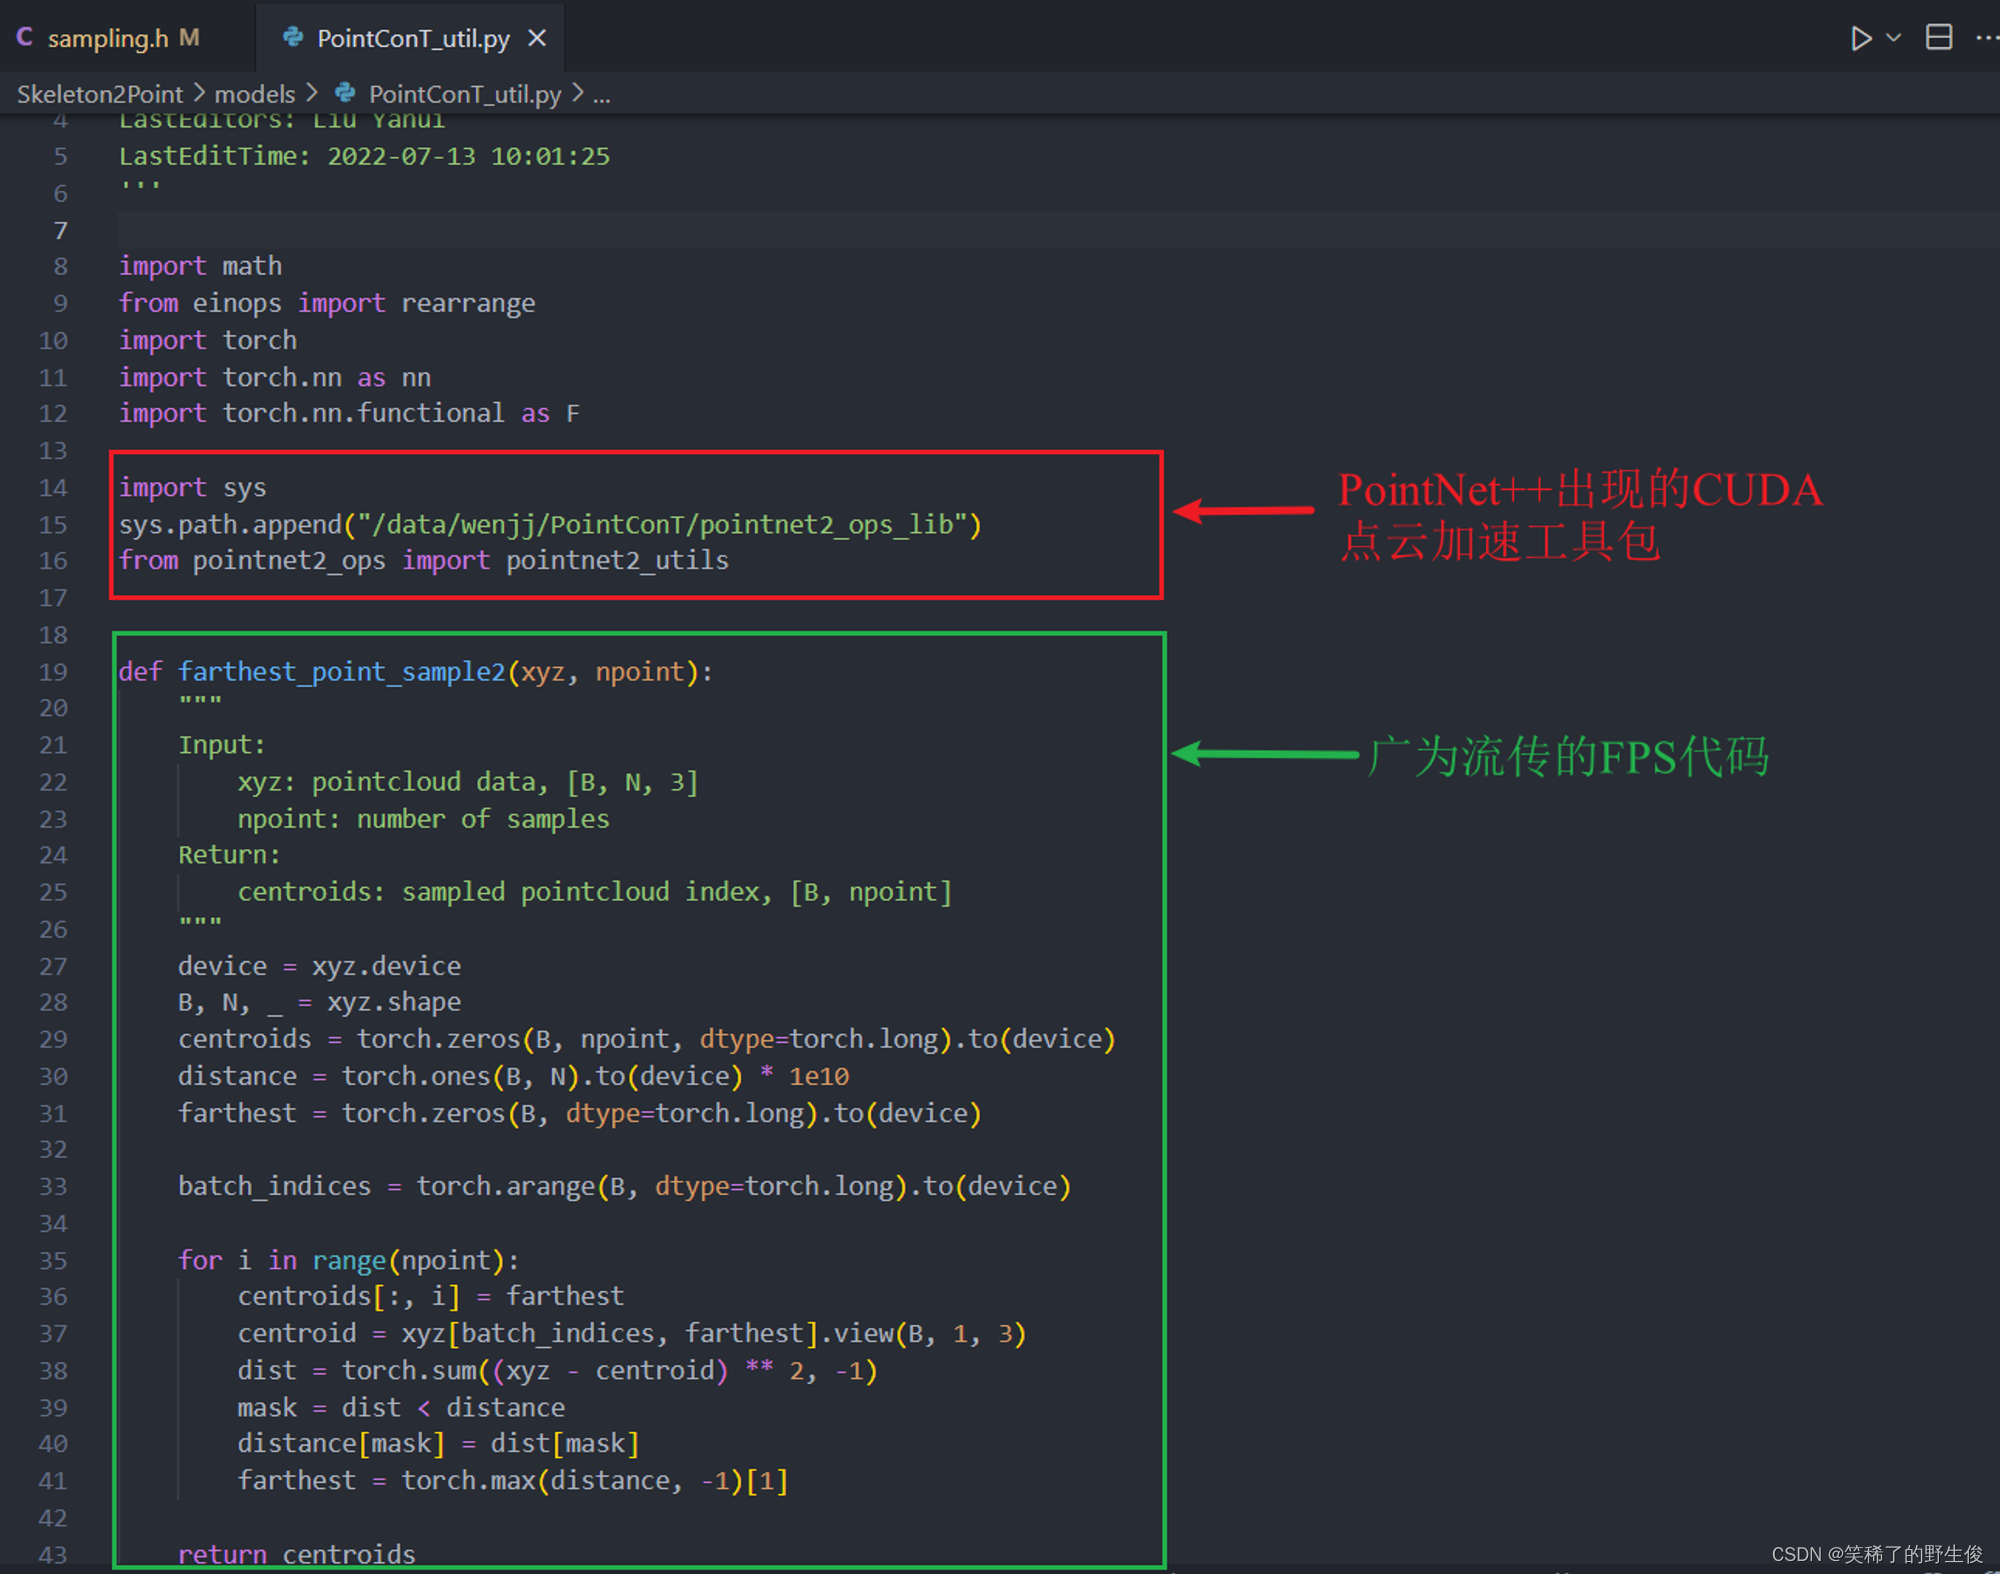Open the run options dropdown chevron
The image size is (2000, 1574).
coord(1891,37)
